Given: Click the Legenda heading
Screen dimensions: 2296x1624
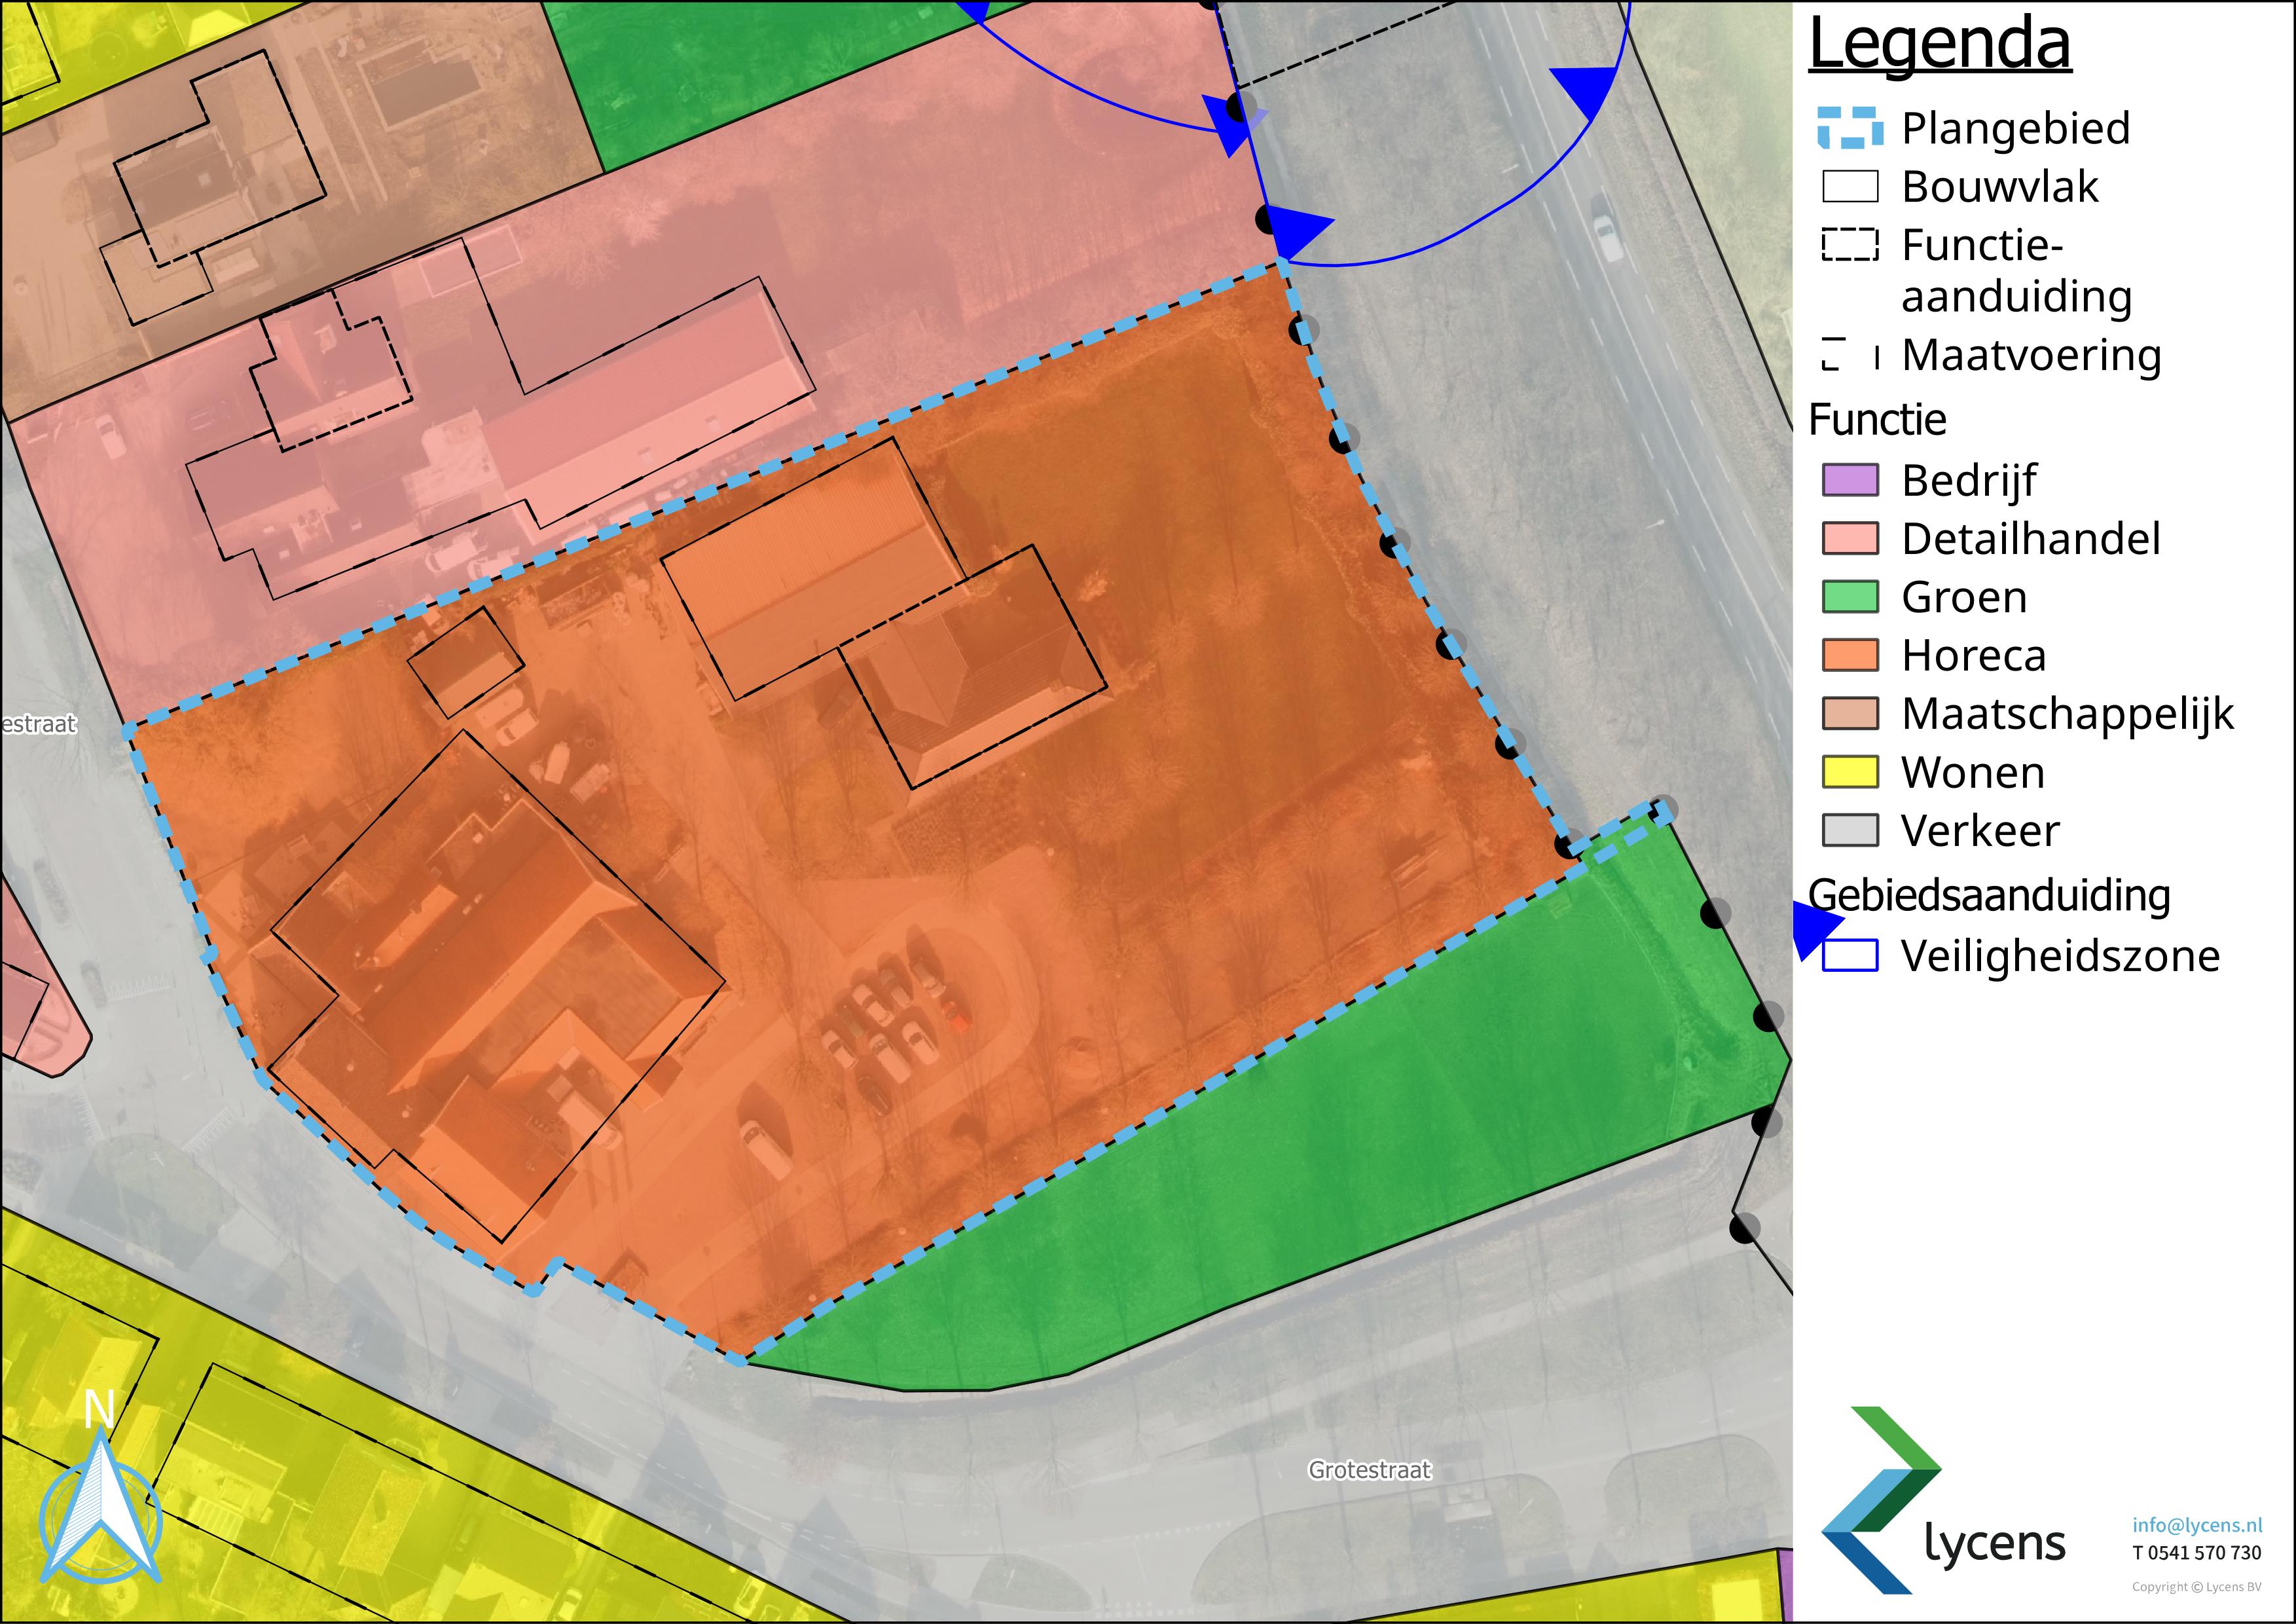Looking at the screenshot, I should [1940, 44].
